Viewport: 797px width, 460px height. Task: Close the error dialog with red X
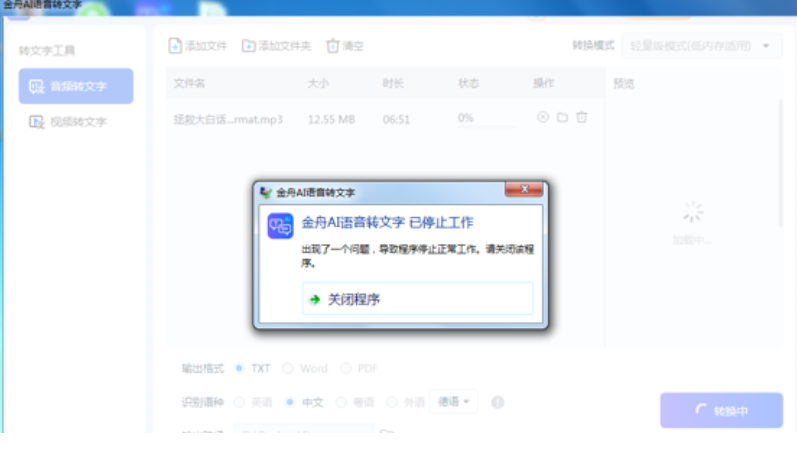pos(524,190)
